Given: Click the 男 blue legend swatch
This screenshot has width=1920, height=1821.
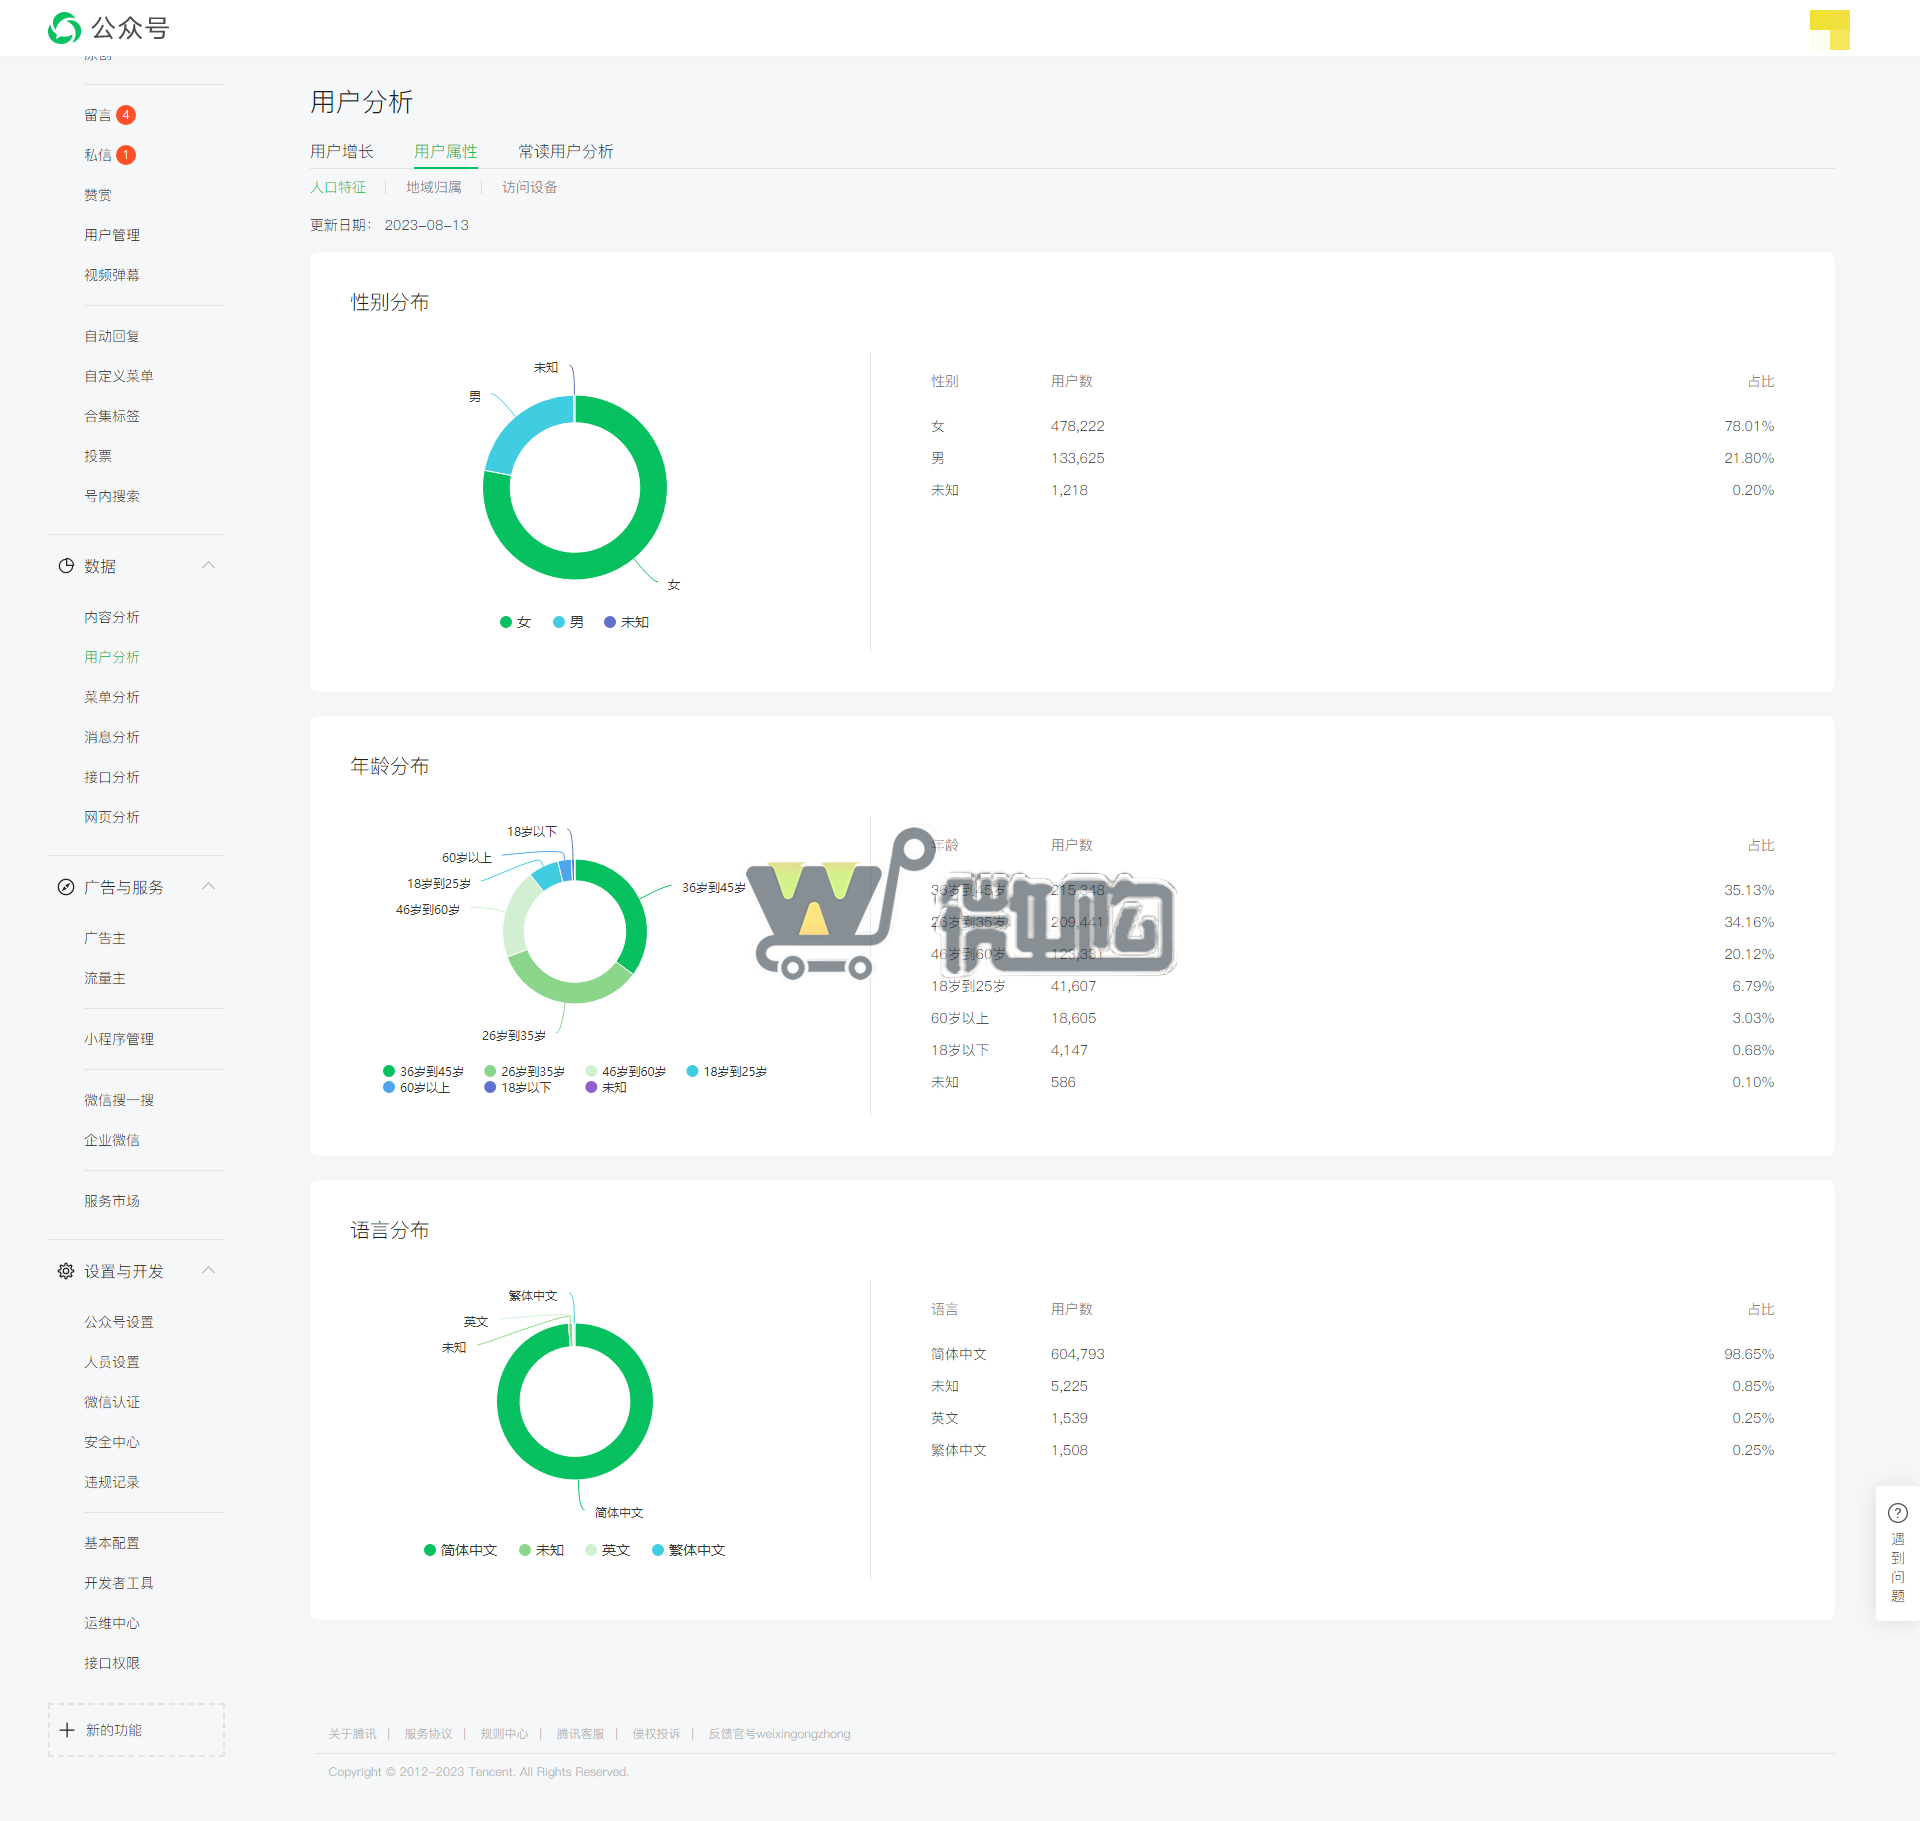Looking at the screenshot, I should [x=559, y=622].
